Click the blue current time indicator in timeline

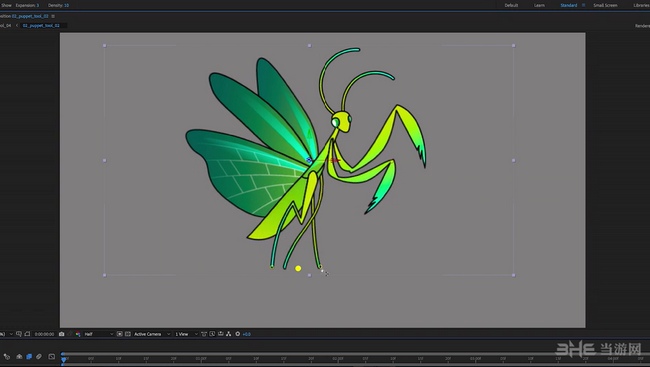click(63, 360)
